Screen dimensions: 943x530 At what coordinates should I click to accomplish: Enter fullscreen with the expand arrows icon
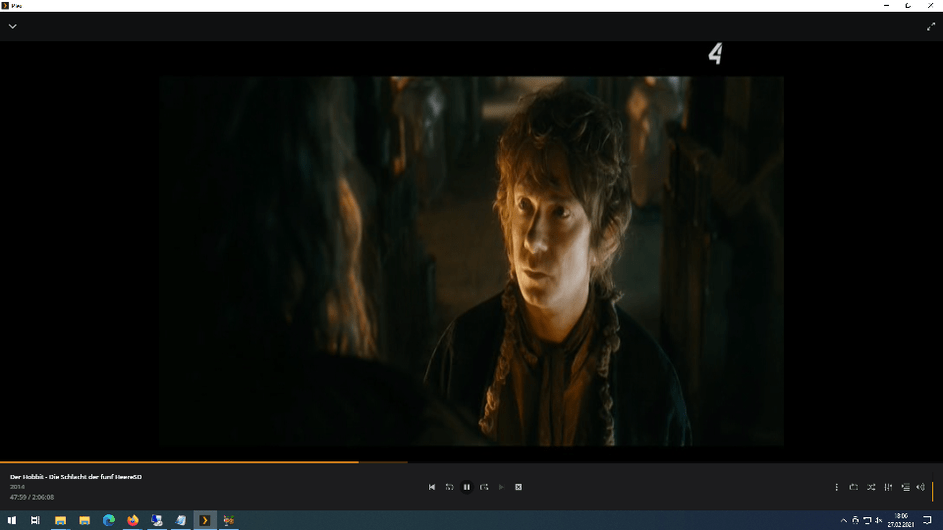tap(931, 26)
